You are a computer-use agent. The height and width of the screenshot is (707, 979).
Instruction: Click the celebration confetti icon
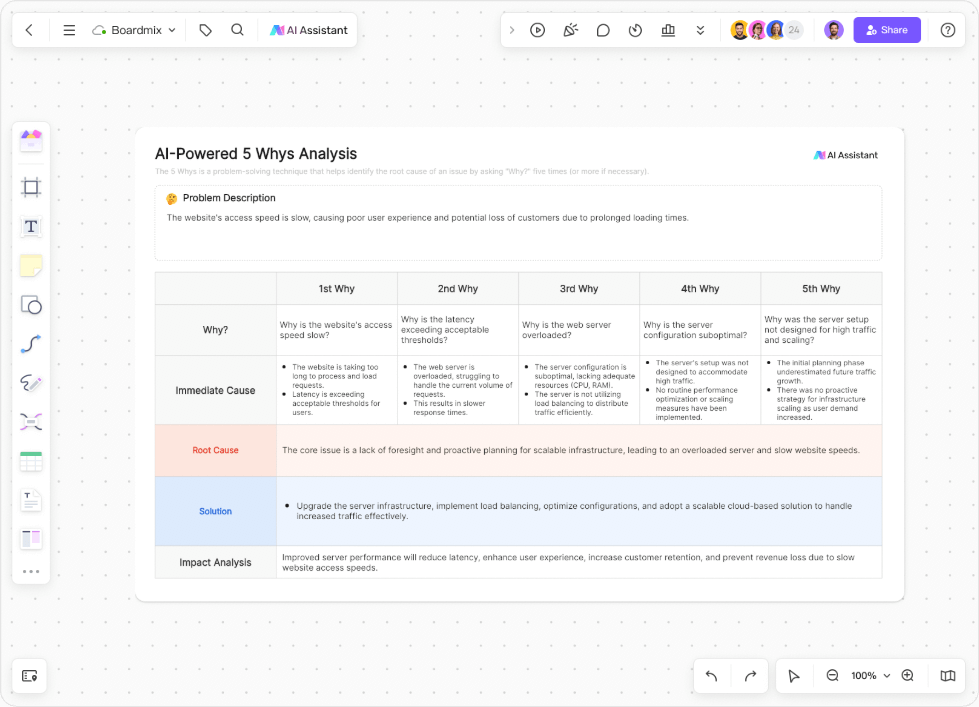pyautogui.click(x=570, y=30)
